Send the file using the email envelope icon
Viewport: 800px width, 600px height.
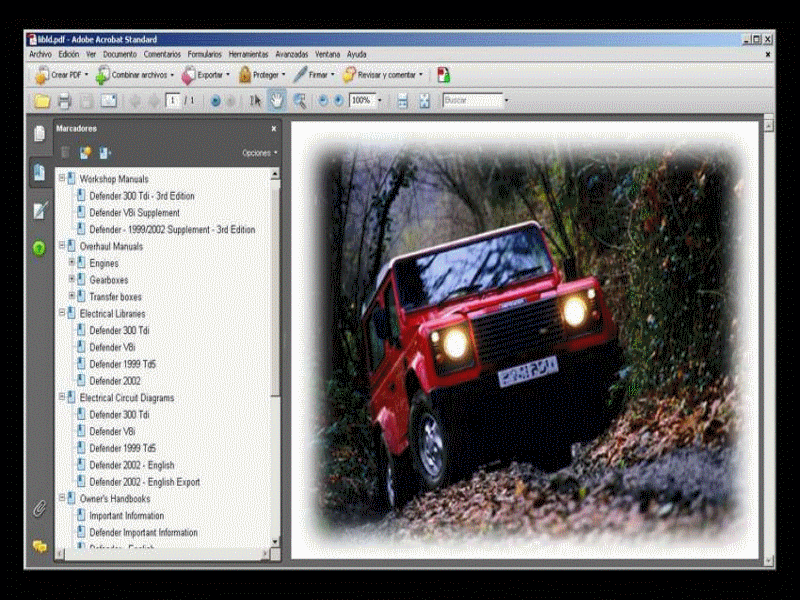[109, 101]
